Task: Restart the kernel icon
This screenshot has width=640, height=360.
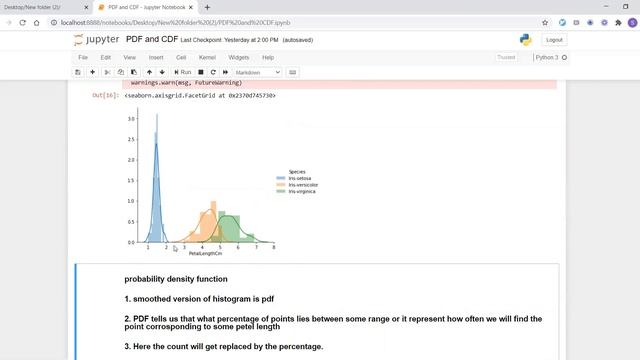Action: (x=213, y=72)
